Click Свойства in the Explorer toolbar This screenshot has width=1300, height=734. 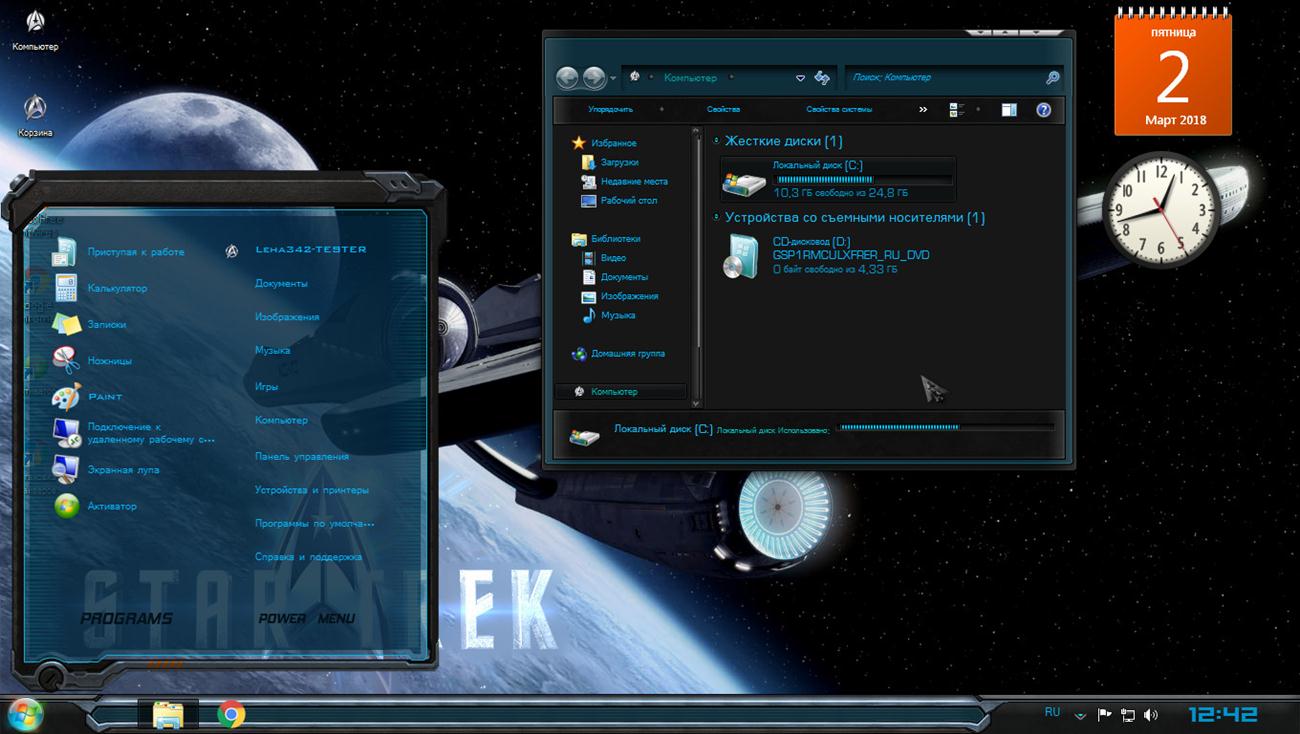click(x=723, y=109)
